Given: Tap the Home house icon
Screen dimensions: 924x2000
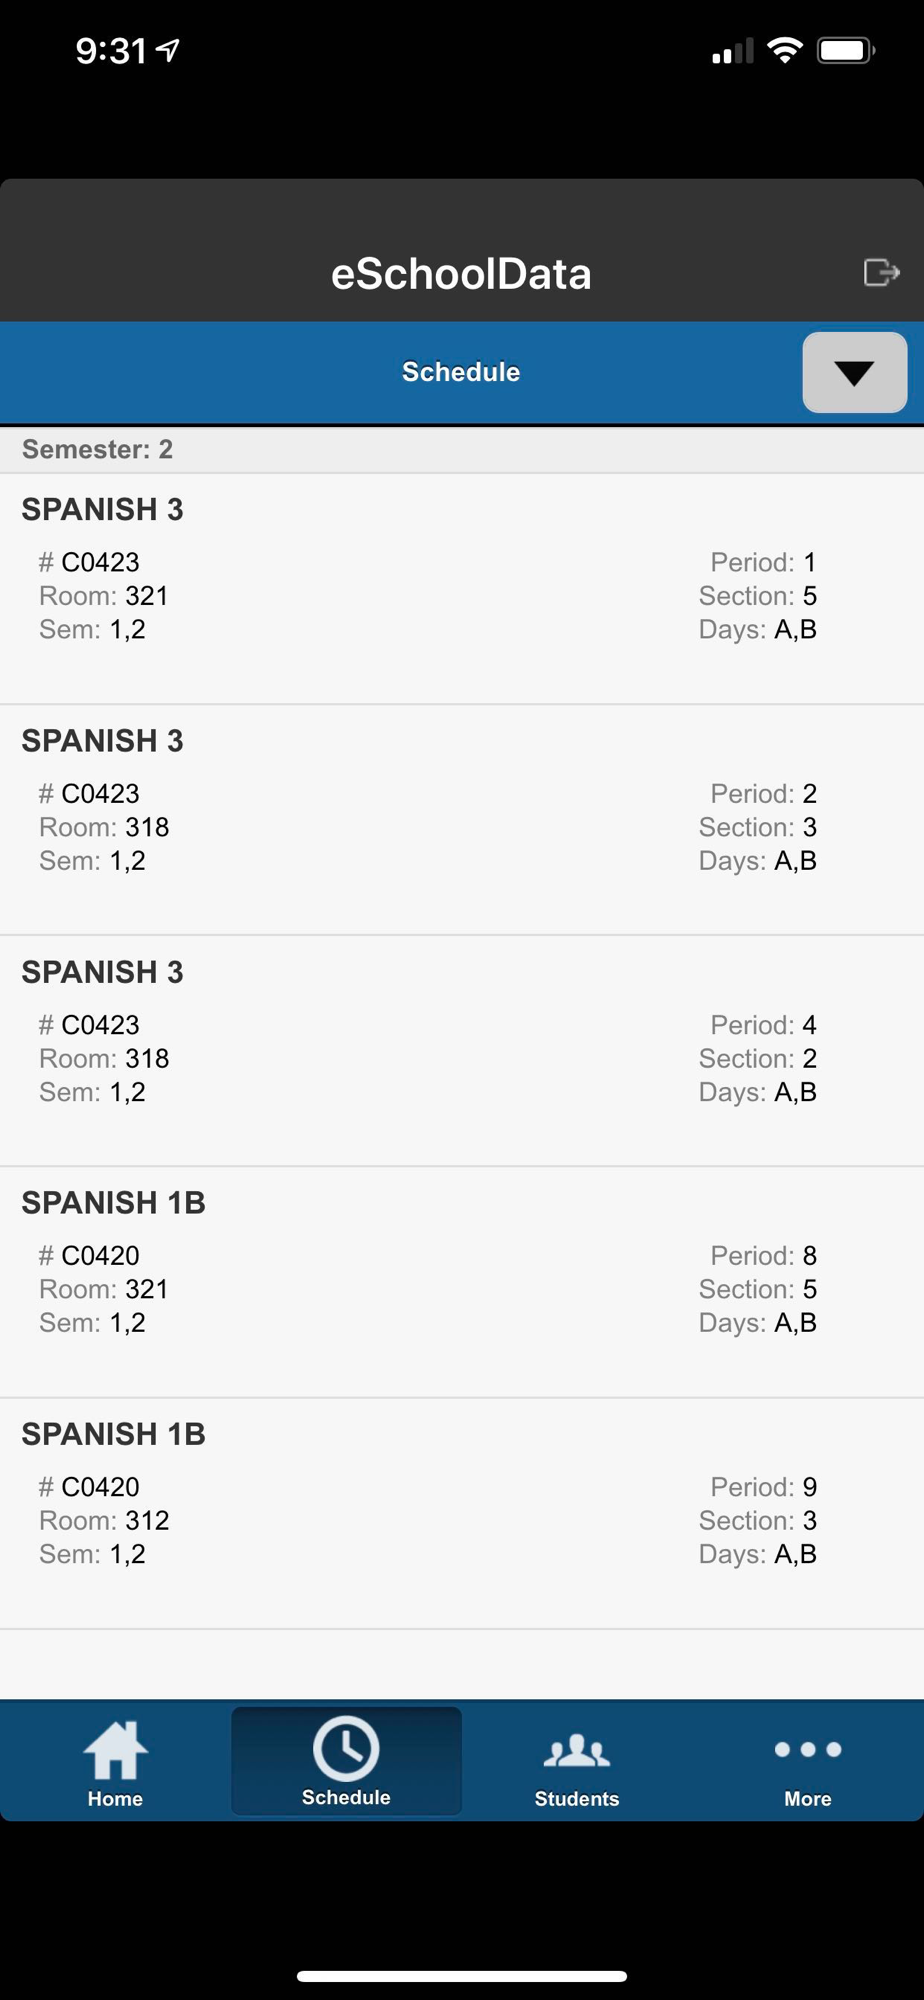Looking at the screenshot, I should point(115,1751).
